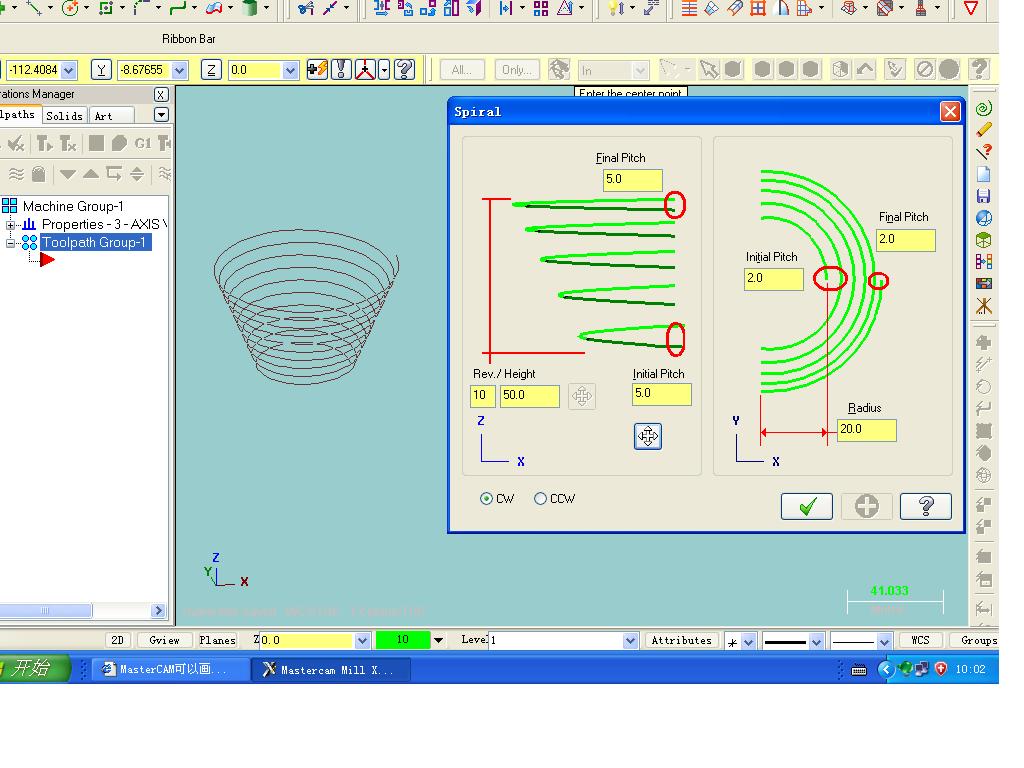Switch to the Art tab
The image size is (1024, 768).
104,115
